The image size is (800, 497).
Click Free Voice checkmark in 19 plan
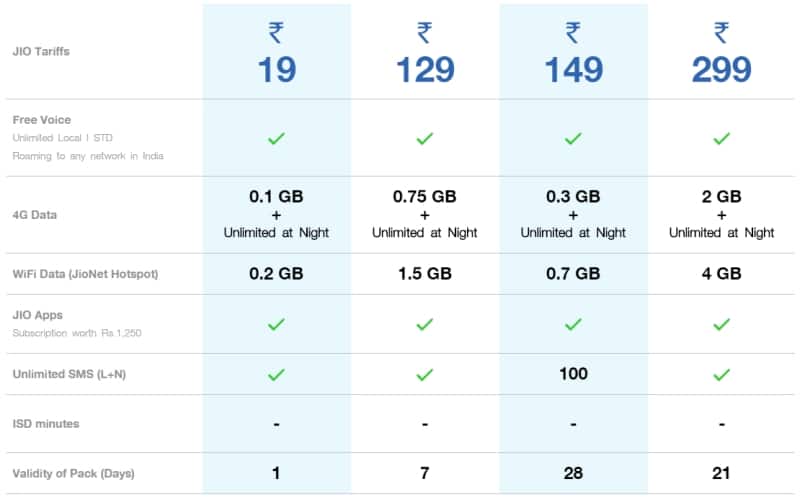276,138
